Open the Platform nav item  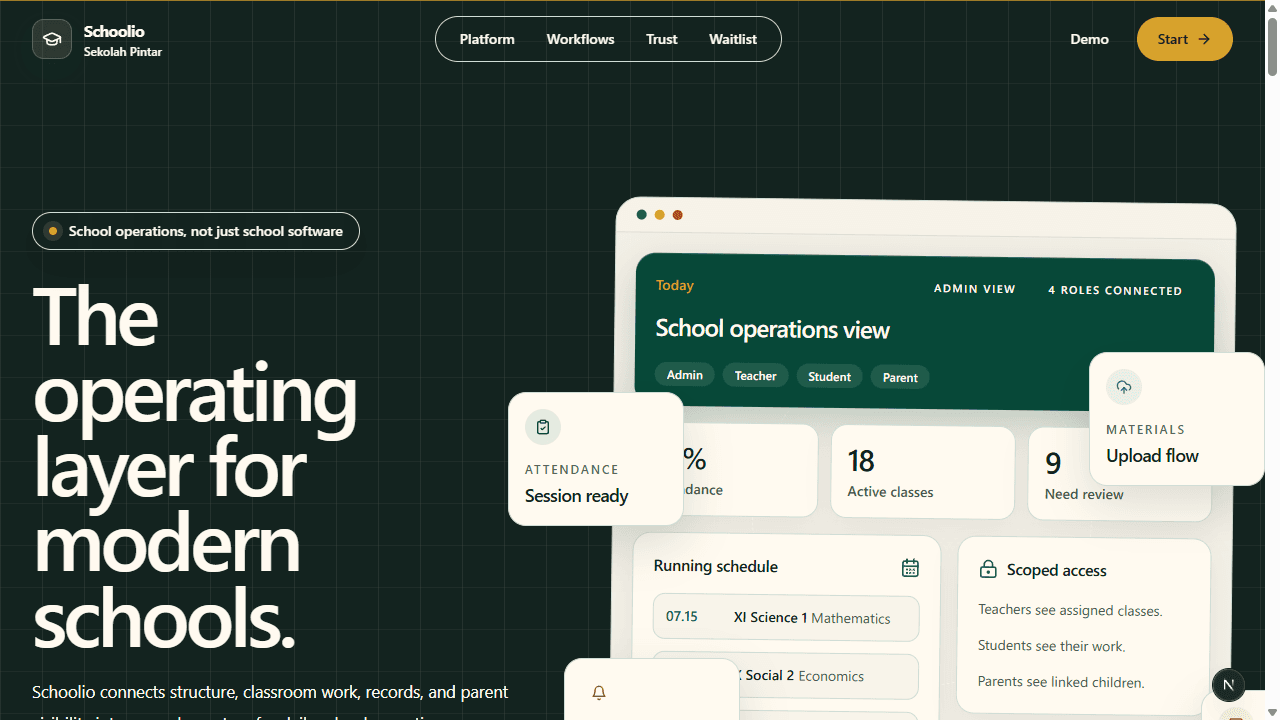487,39
